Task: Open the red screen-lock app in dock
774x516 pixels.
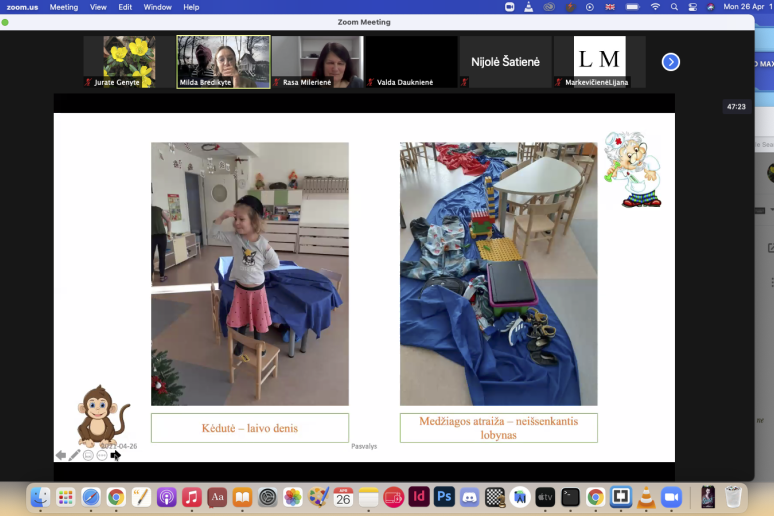Action: (x=393, y=497)
